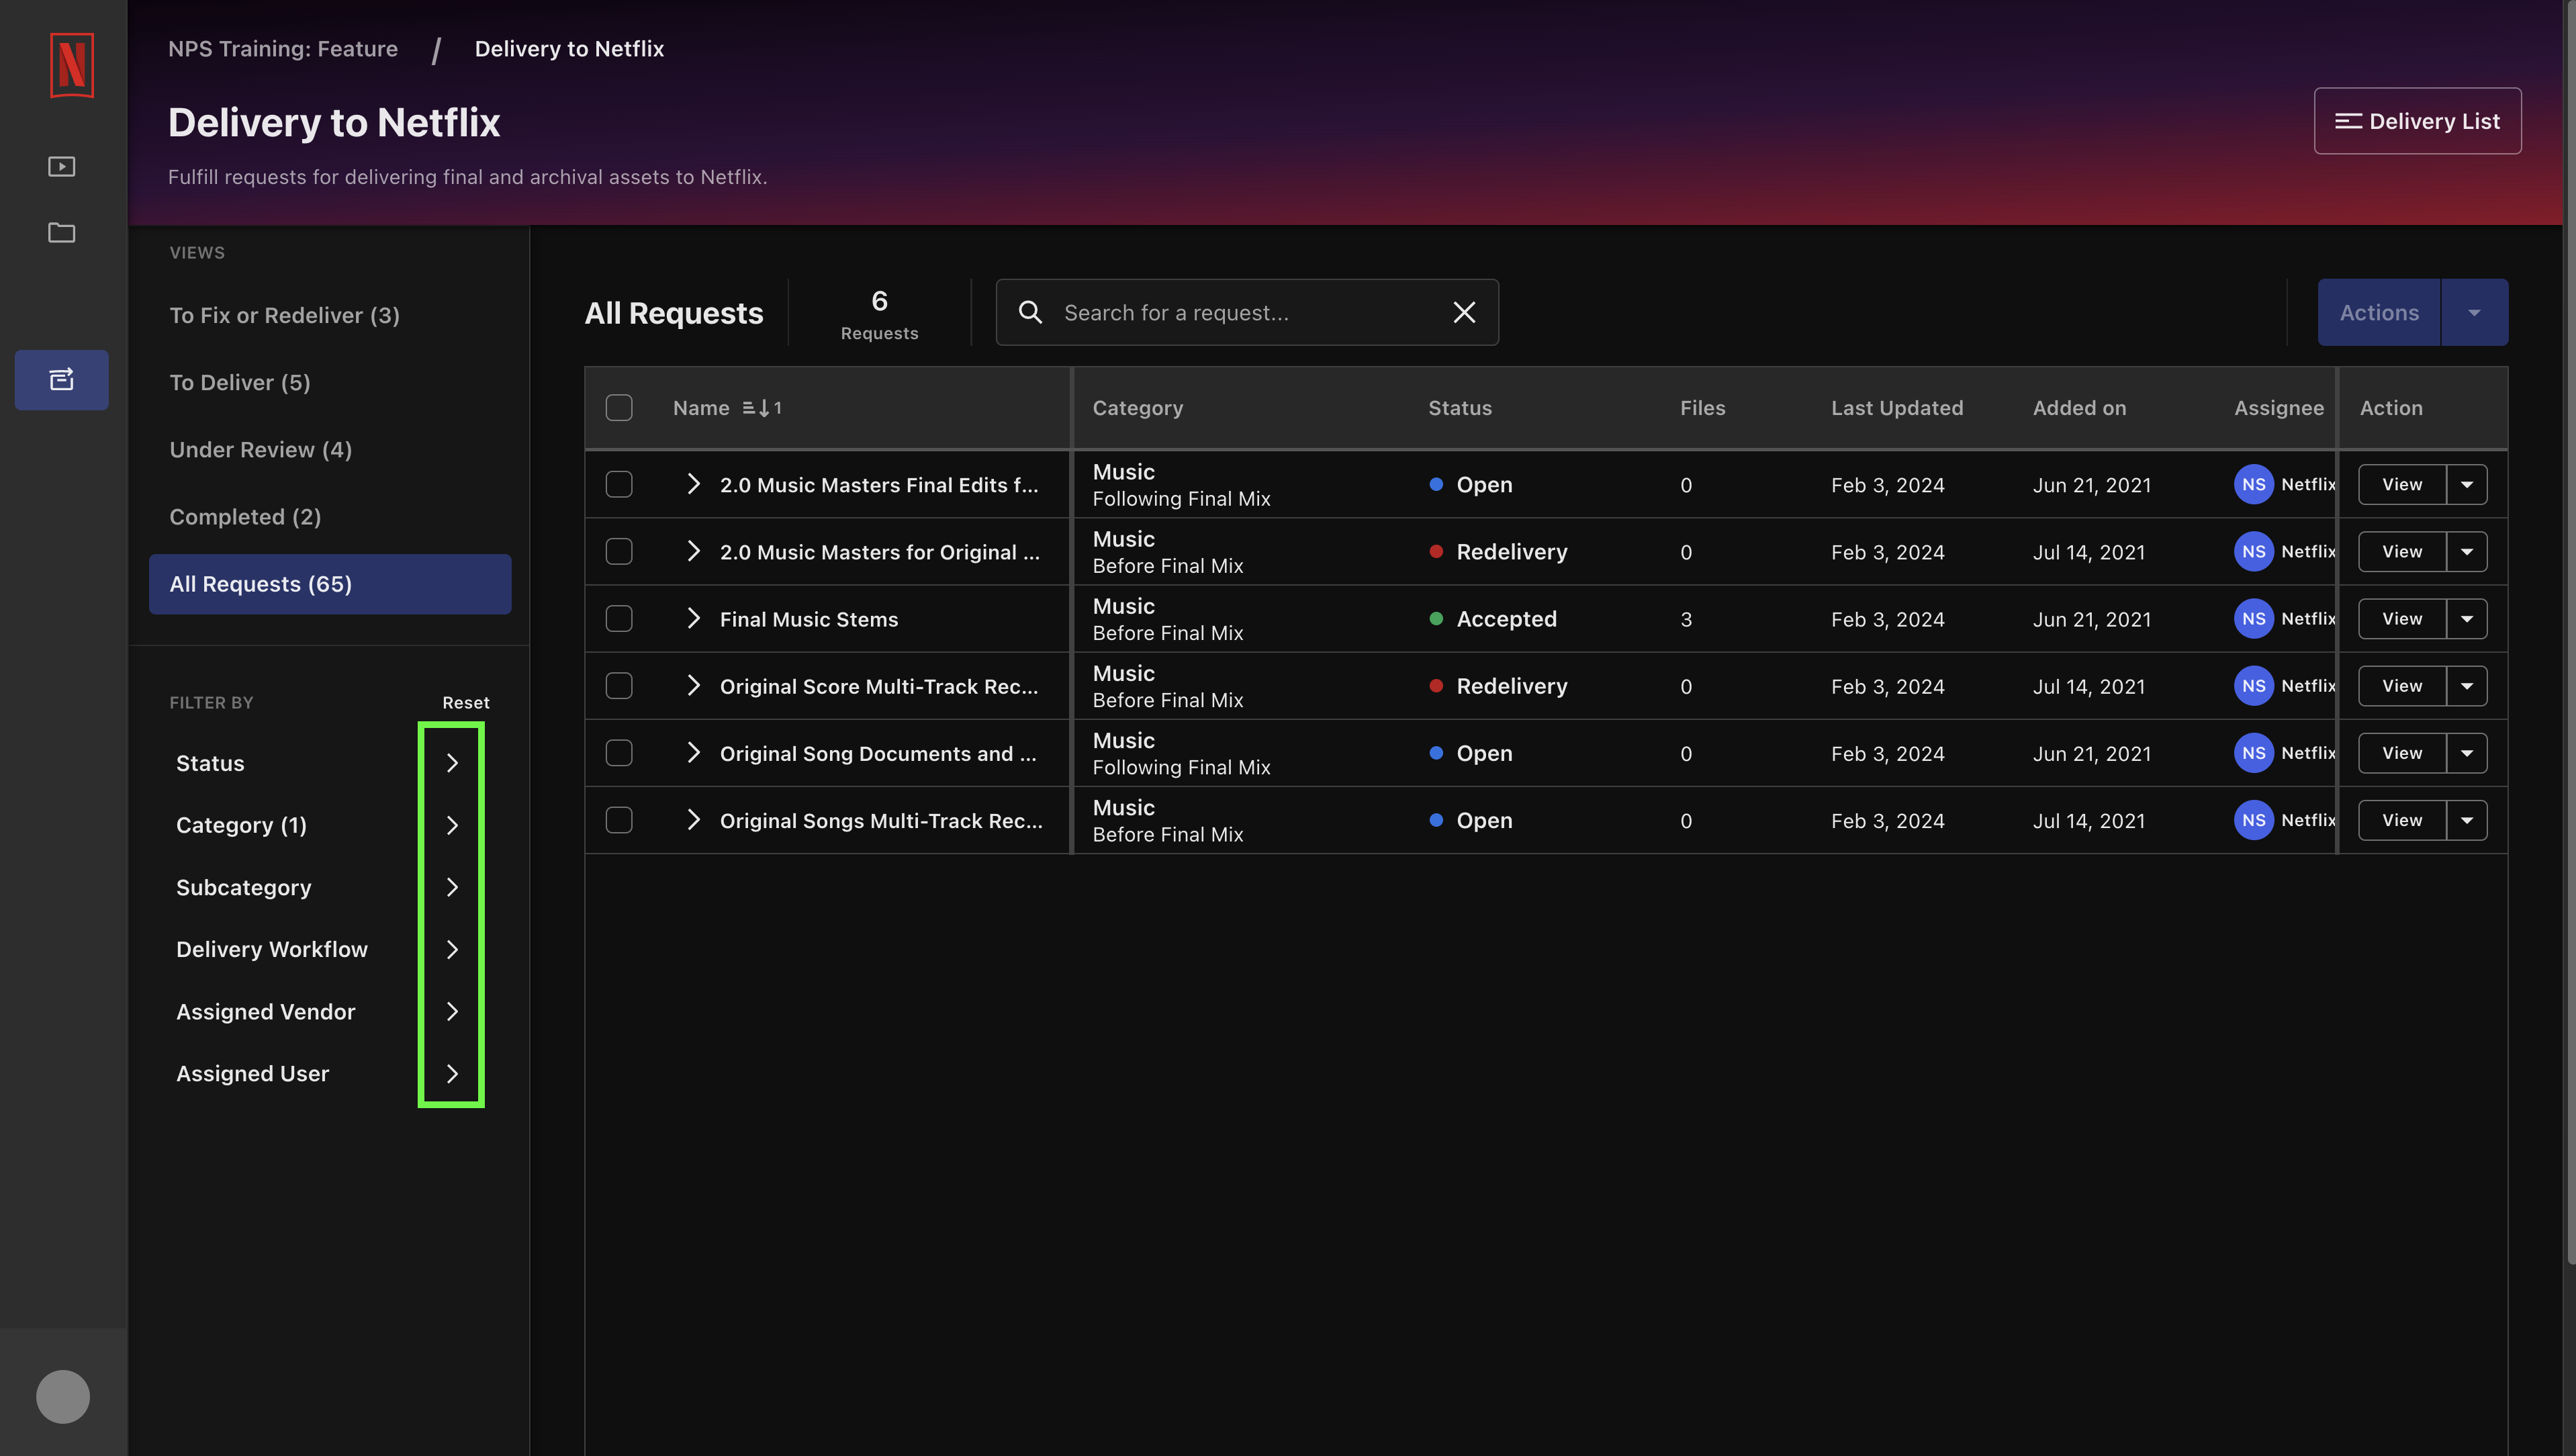Select the All Requests (65) view
This screenshot has height=1456, width=2576.
pos(330,584)
